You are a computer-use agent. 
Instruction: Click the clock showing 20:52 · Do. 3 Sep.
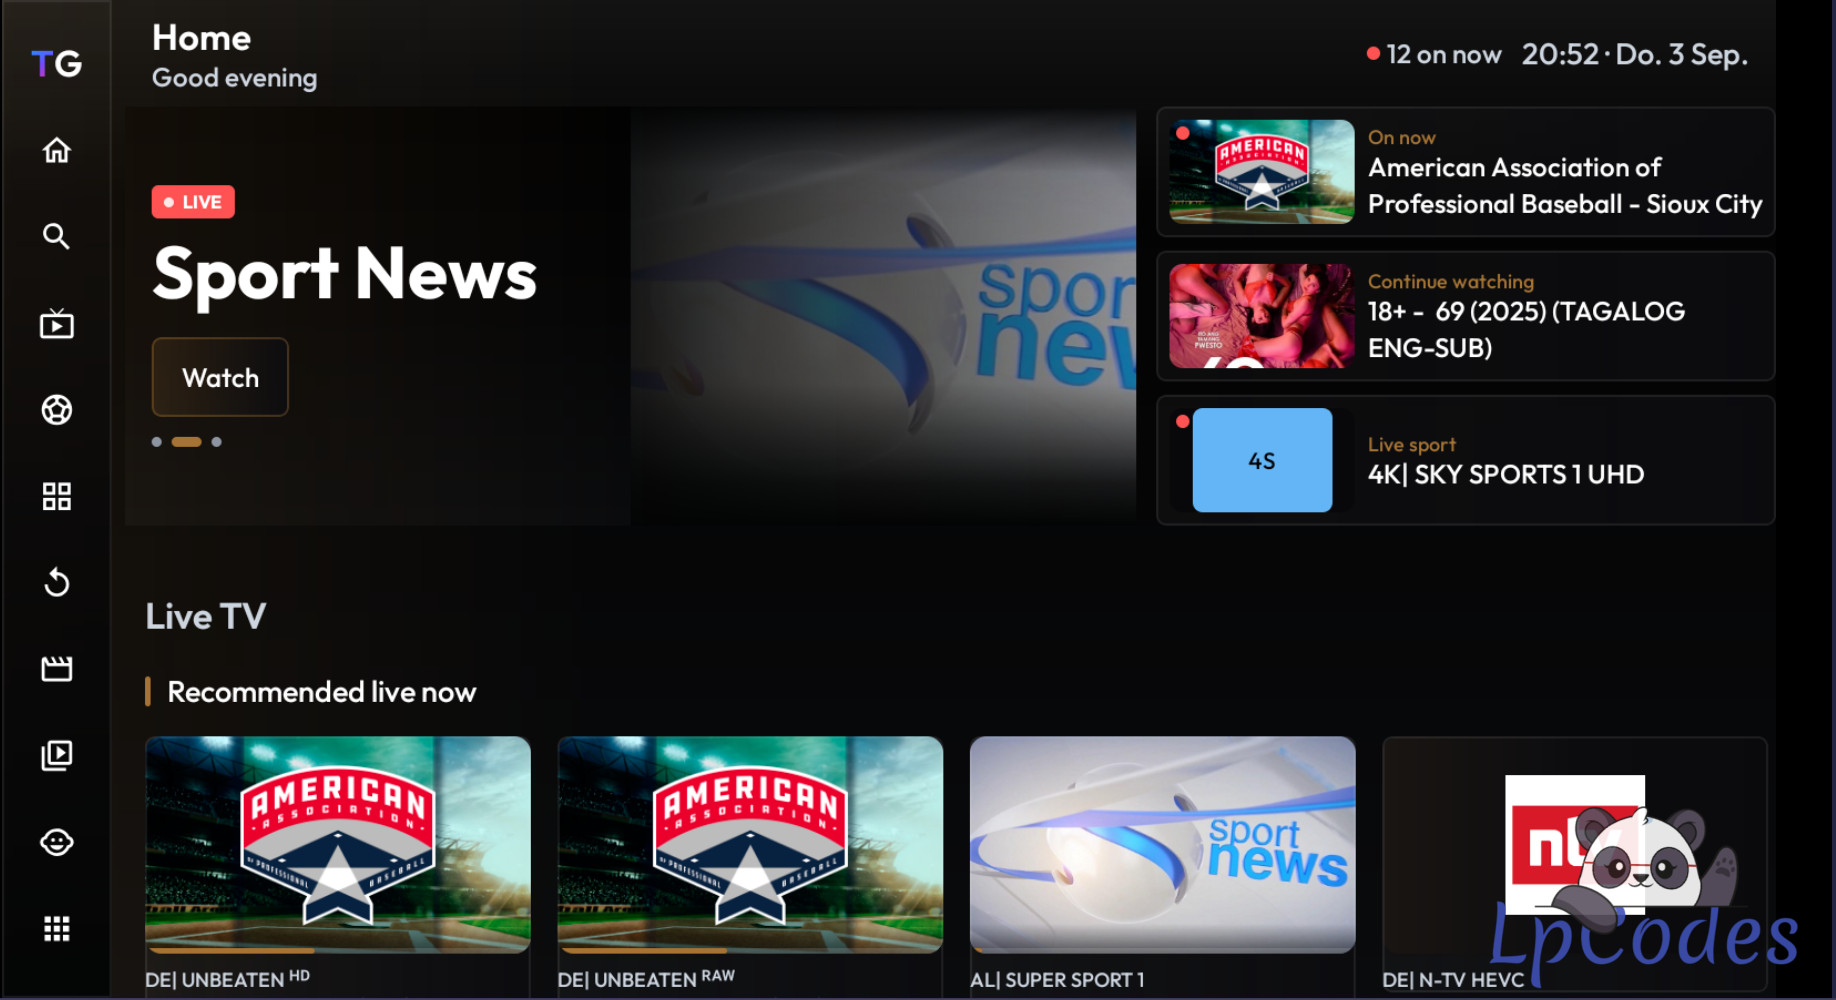[x=1635, y=55]
